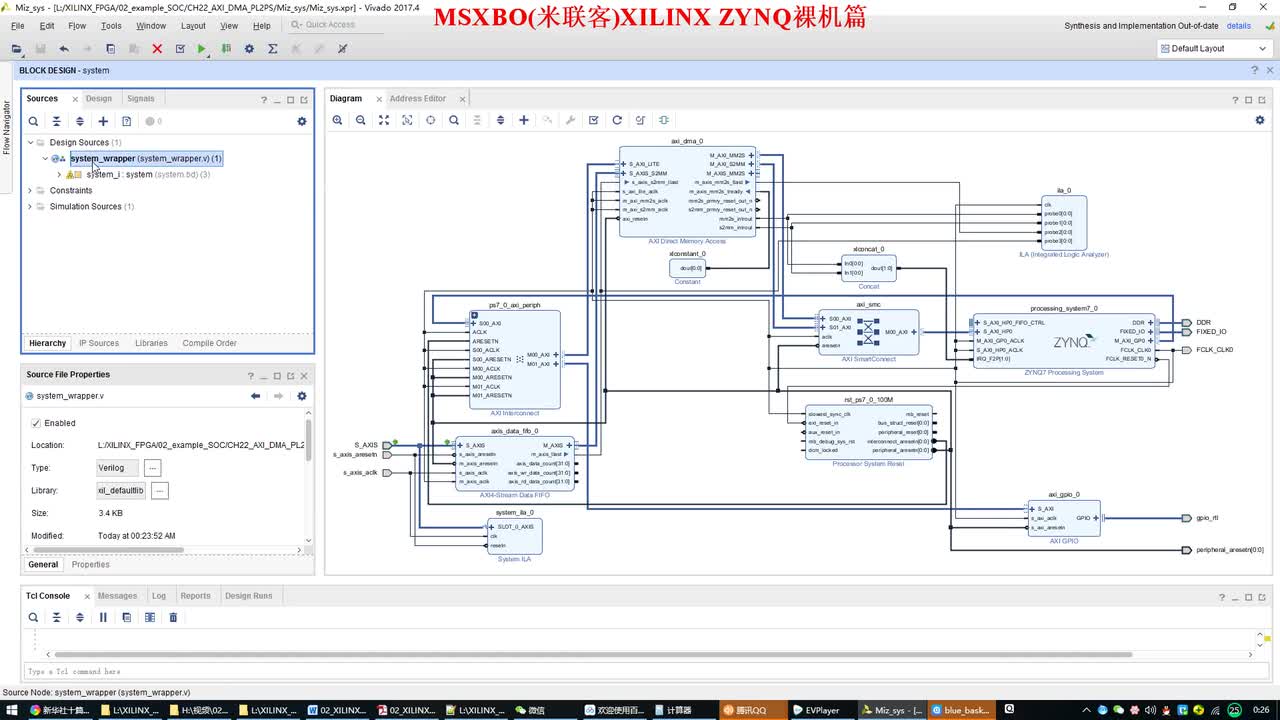Switch to Address Editor tab
Image resolution: width=1280 pixels, height=720 pixels.
(x=418, y=98)
